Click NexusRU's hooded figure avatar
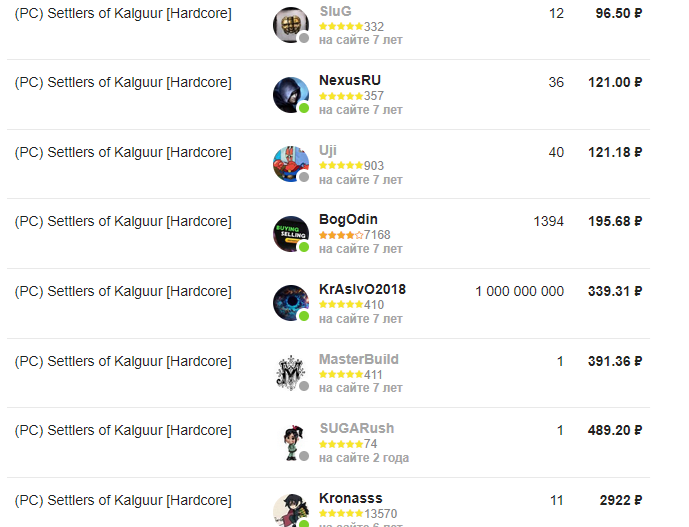Viewport: 689px width, 527px height. tap(290, 95)
